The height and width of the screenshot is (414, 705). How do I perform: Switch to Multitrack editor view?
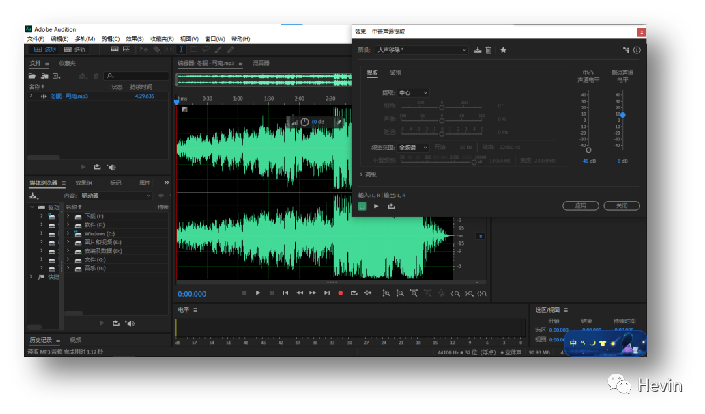click(75, 49)
